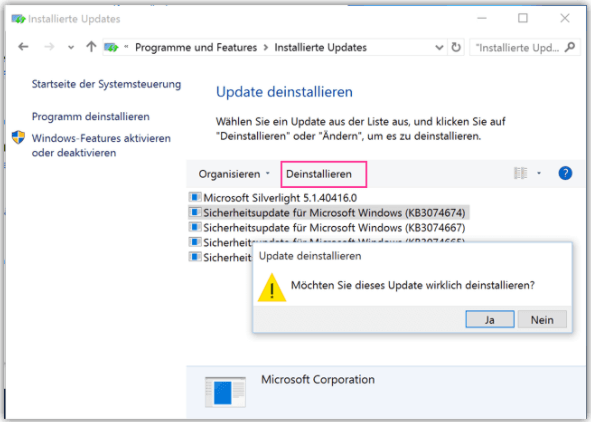Viewport: 591px width, 422px height.
Task: Click the search magnifier icon
Action: (x=570, y=47)
